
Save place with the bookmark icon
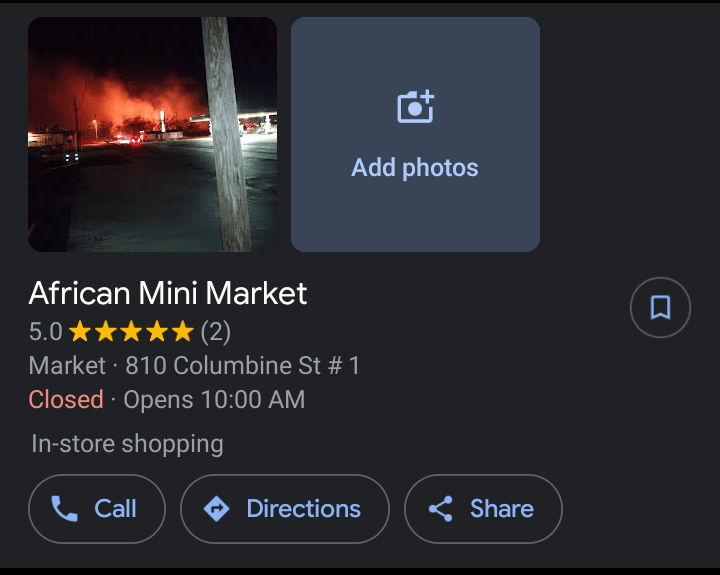(x=660, y=307)
